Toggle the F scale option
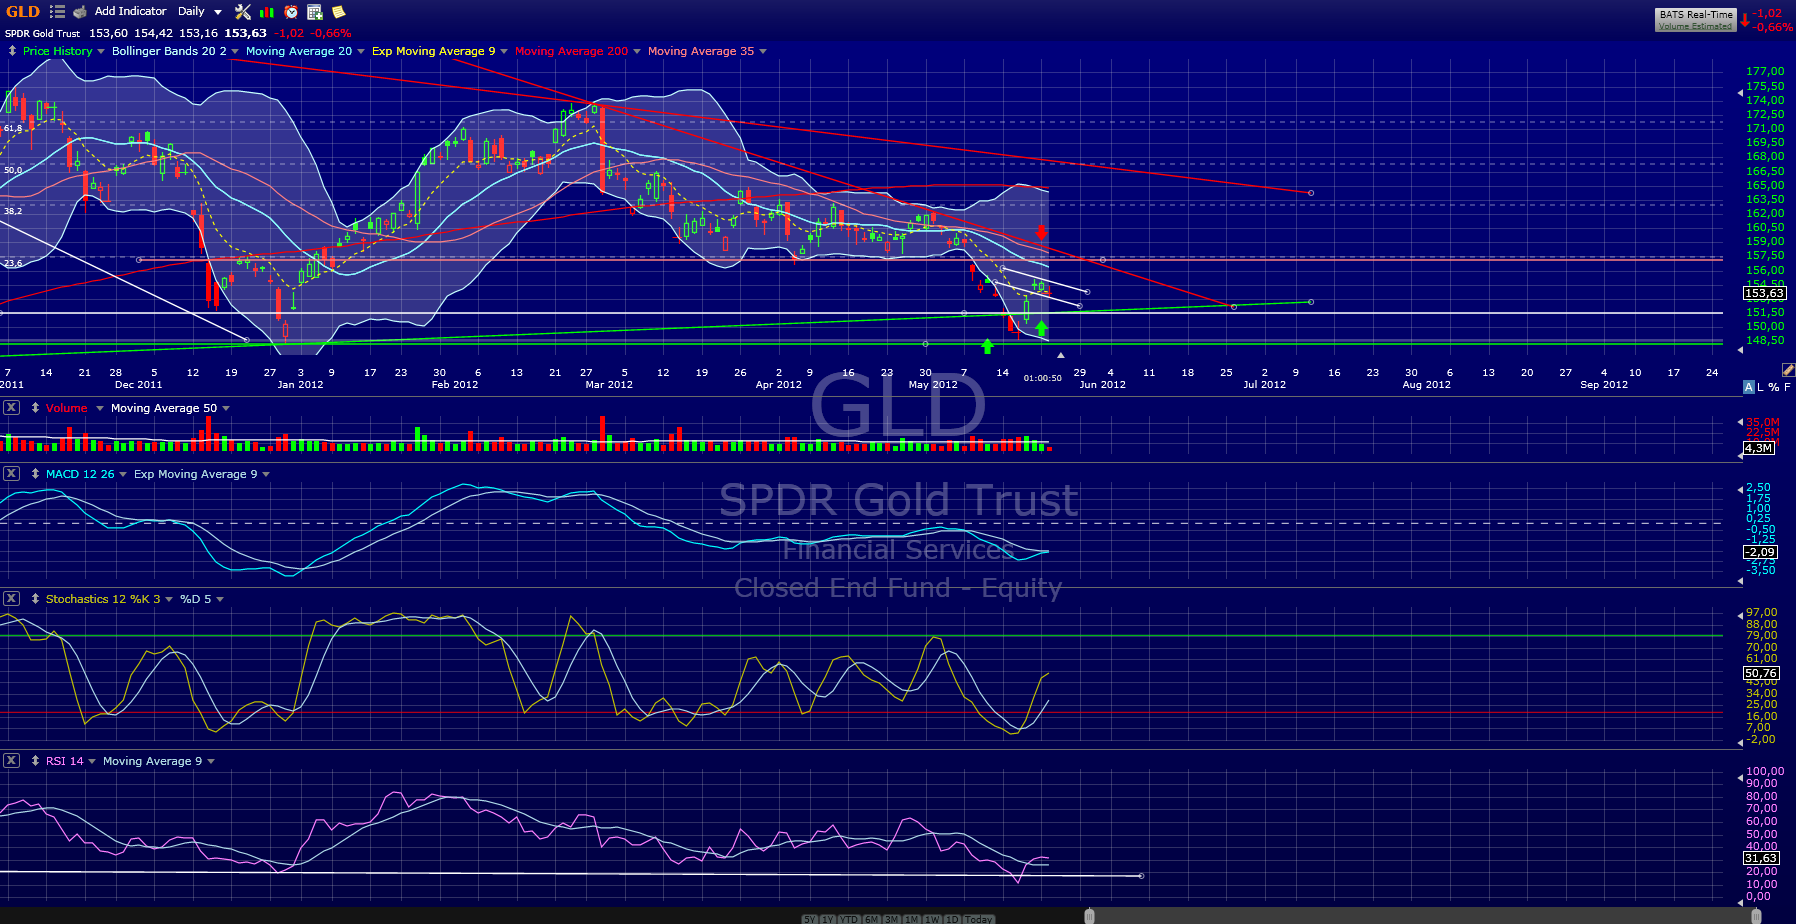Viewport: 1796px width, 924px height. (x=1787, y=387)
